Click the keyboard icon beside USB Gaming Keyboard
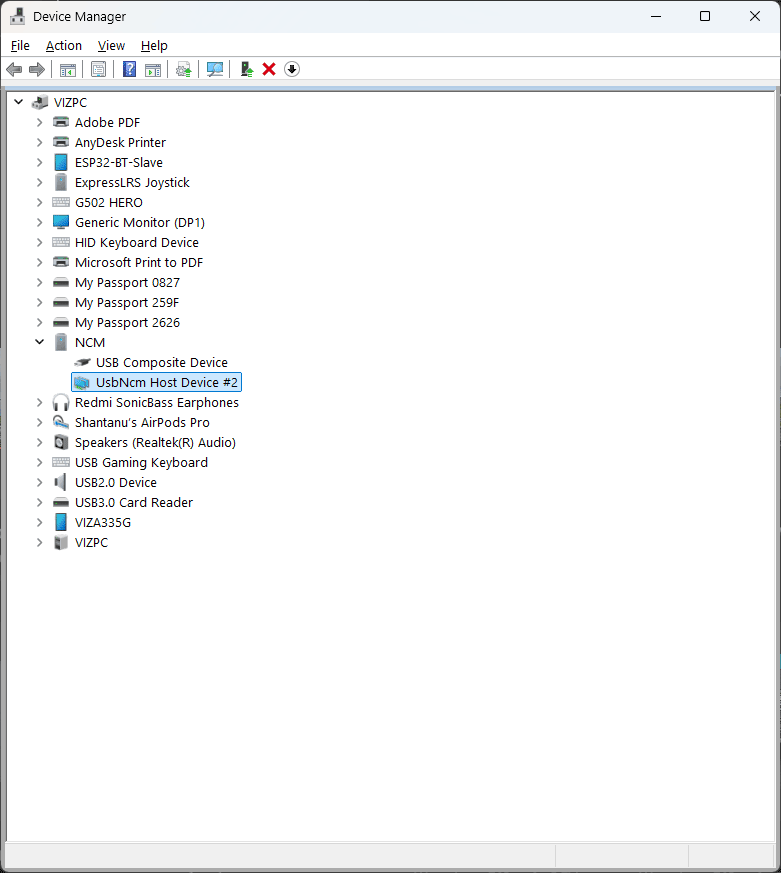The height and width of the screenshot is (873, 781). tap(61, 462)
